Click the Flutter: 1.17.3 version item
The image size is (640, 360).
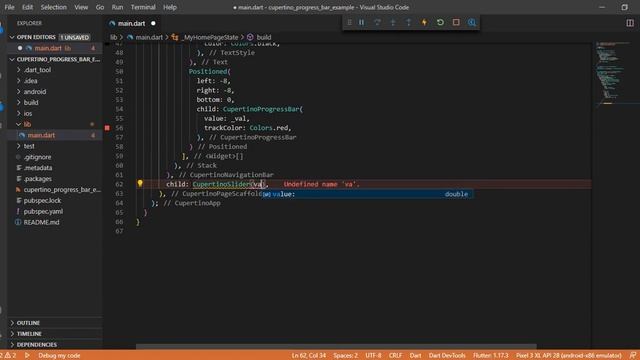(491, 356)
